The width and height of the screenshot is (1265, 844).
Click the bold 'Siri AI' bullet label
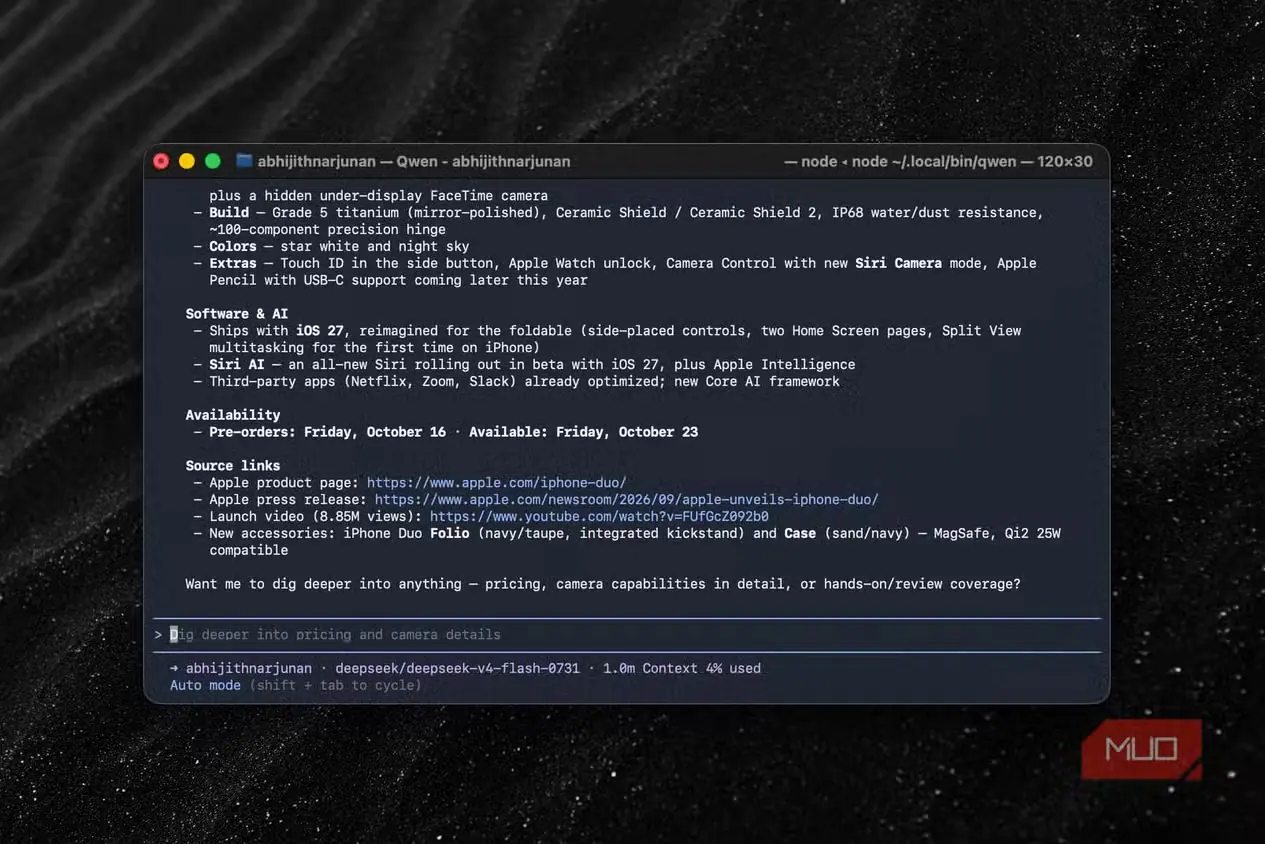(x=237, y=365)
